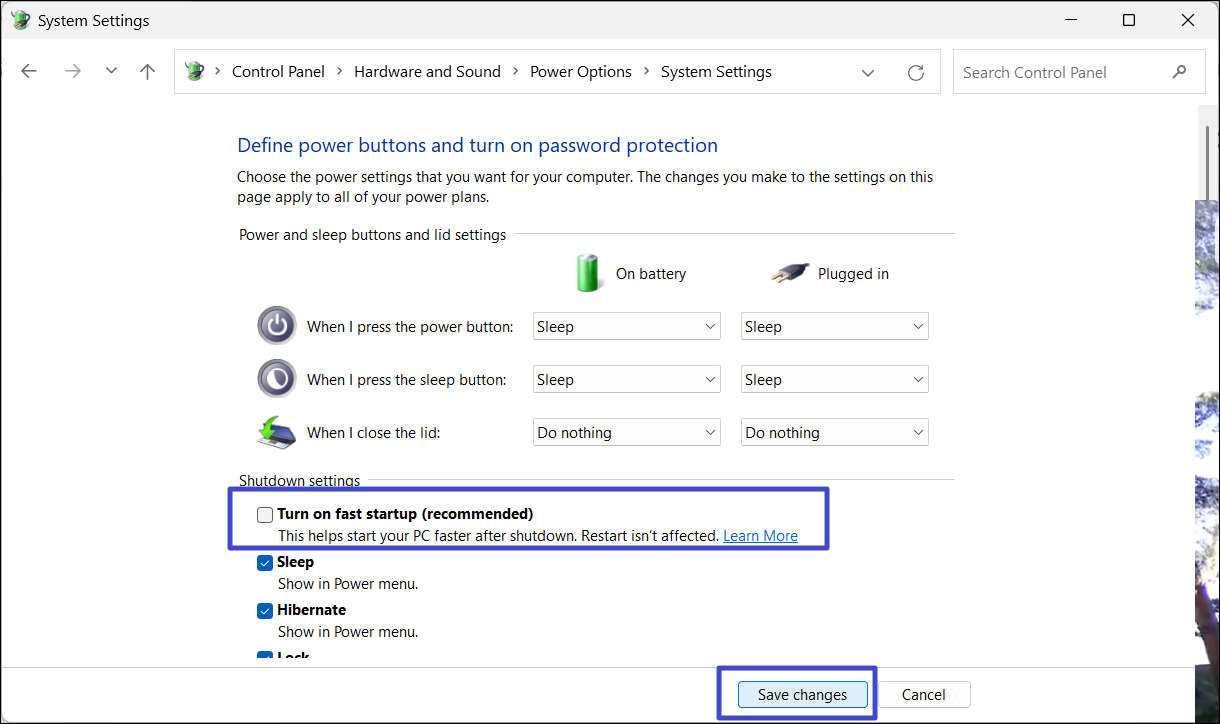
Task: Uncheck the Sleep checkbox
Action: [x=265, y=563]
